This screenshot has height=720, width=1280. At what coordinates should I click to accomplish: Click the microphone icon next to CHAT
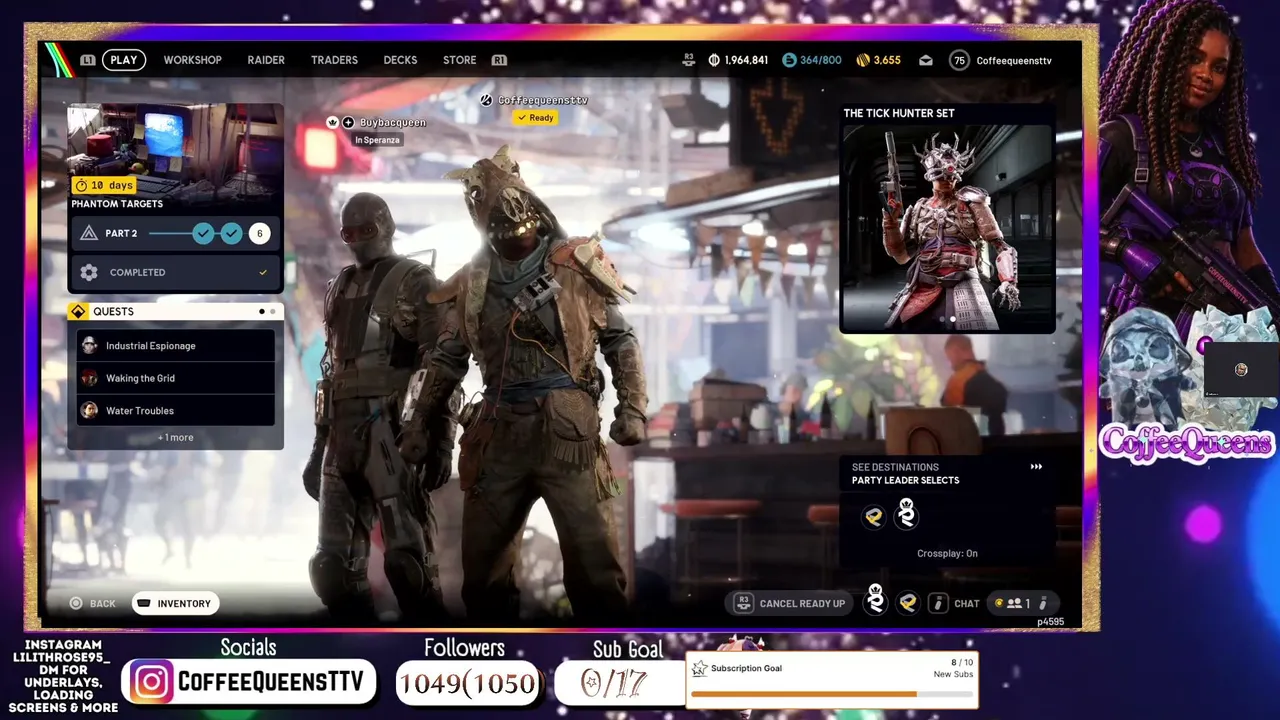(x=938, y=603)
